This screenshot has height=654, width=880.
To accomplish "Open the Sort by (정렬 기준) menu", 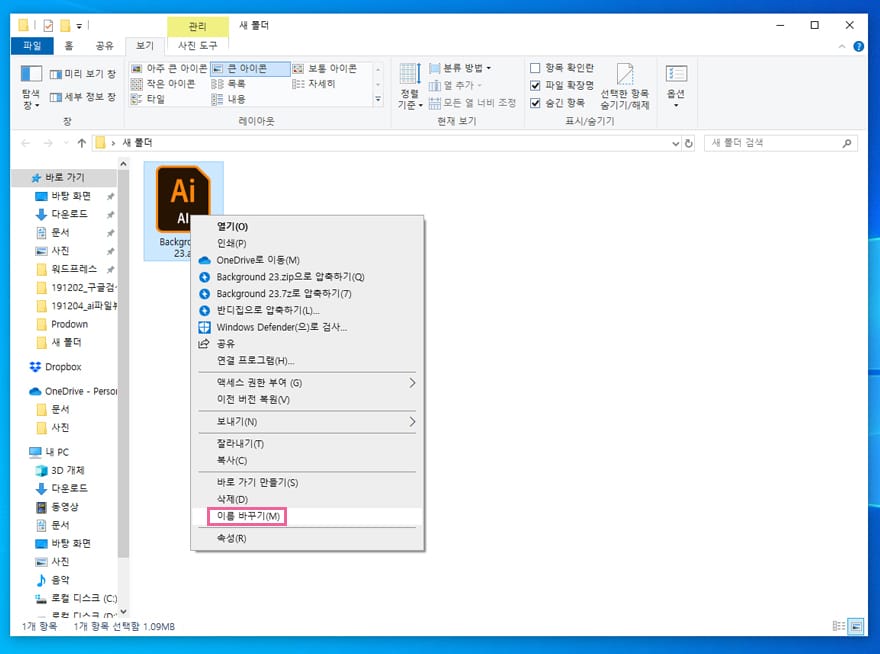I will click(410, 86).
